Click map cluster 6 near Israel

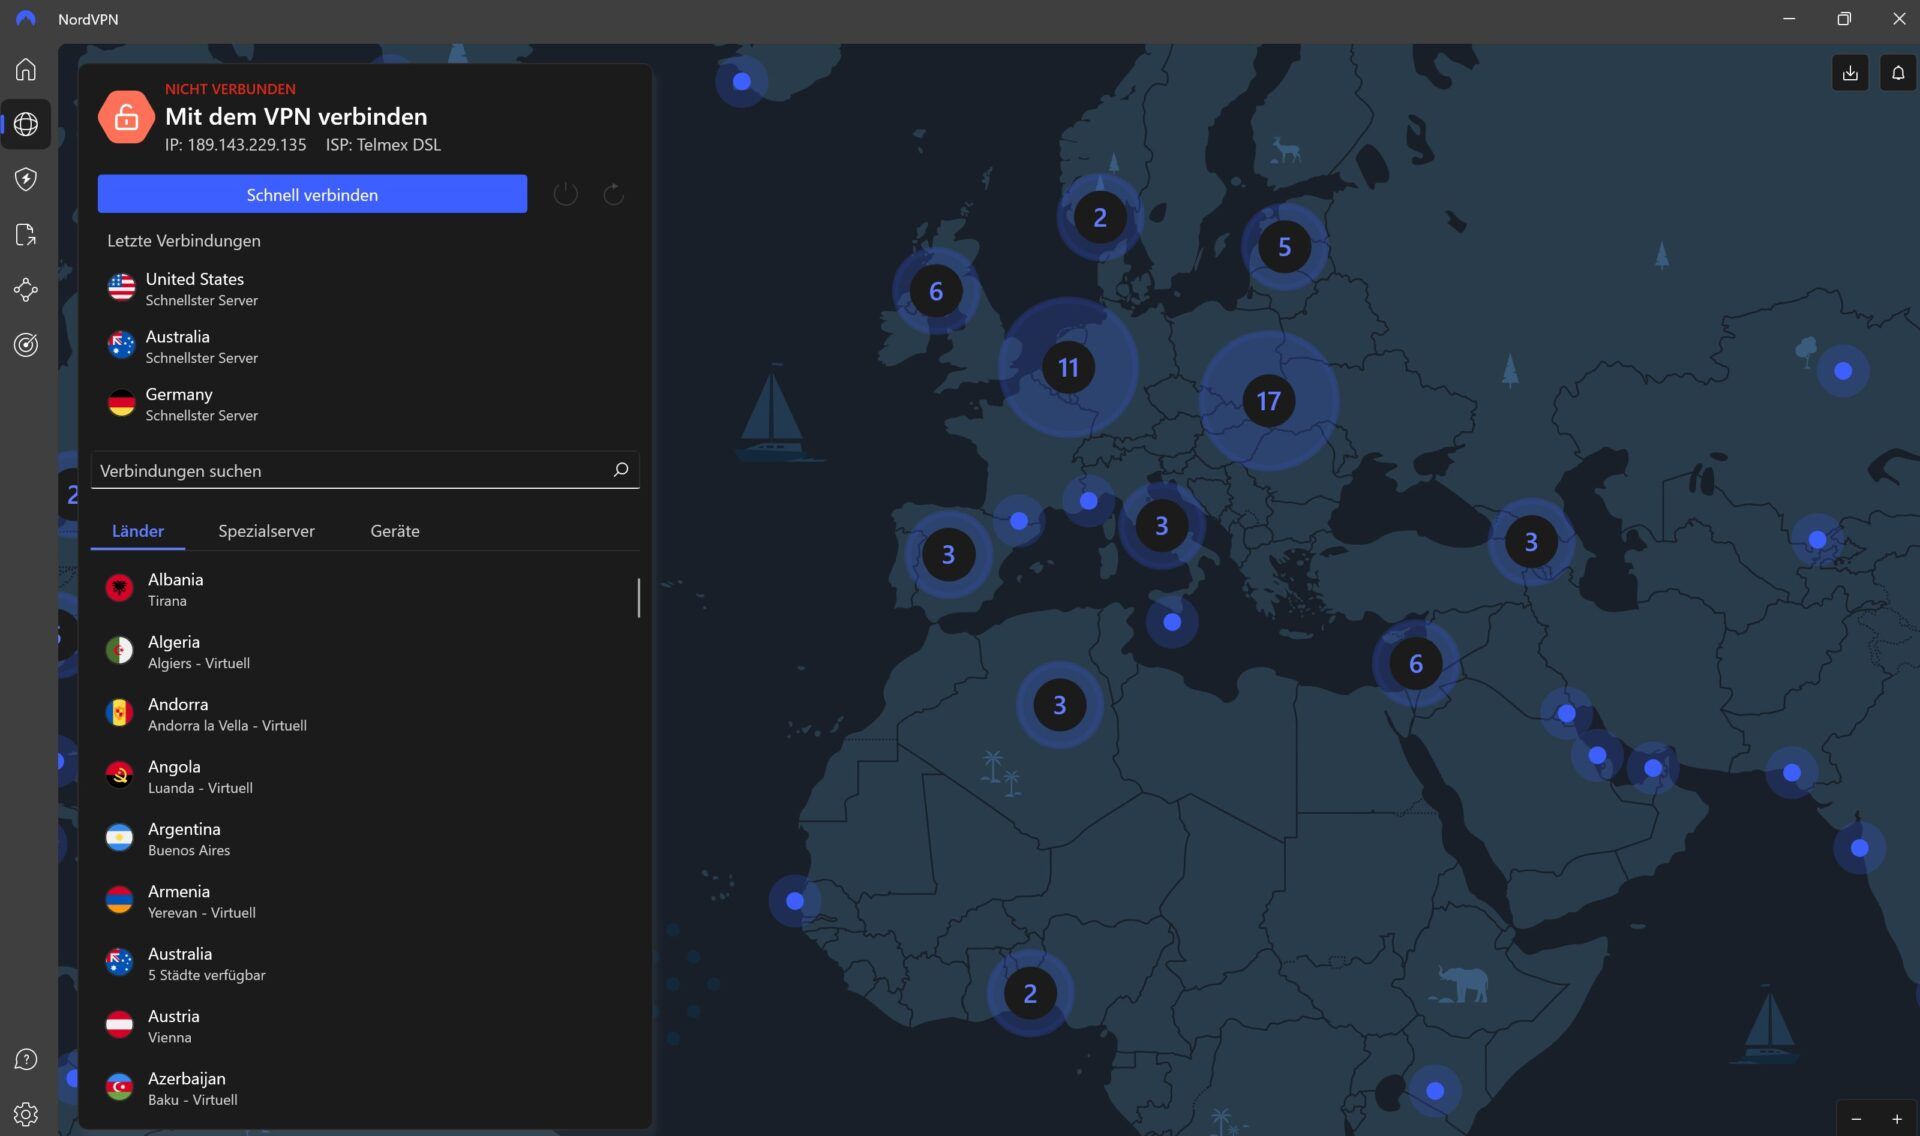[1416, 664]
